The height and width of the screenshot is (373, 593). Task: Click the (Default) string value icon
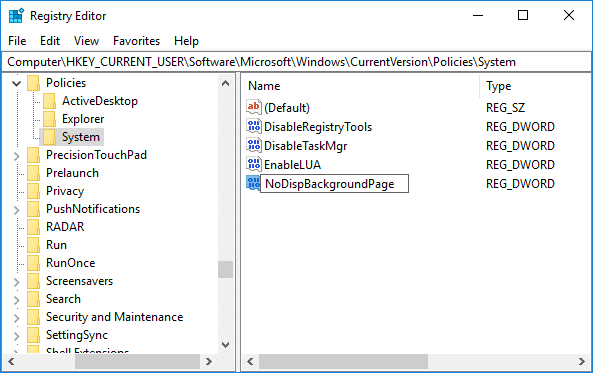point(253,107)
